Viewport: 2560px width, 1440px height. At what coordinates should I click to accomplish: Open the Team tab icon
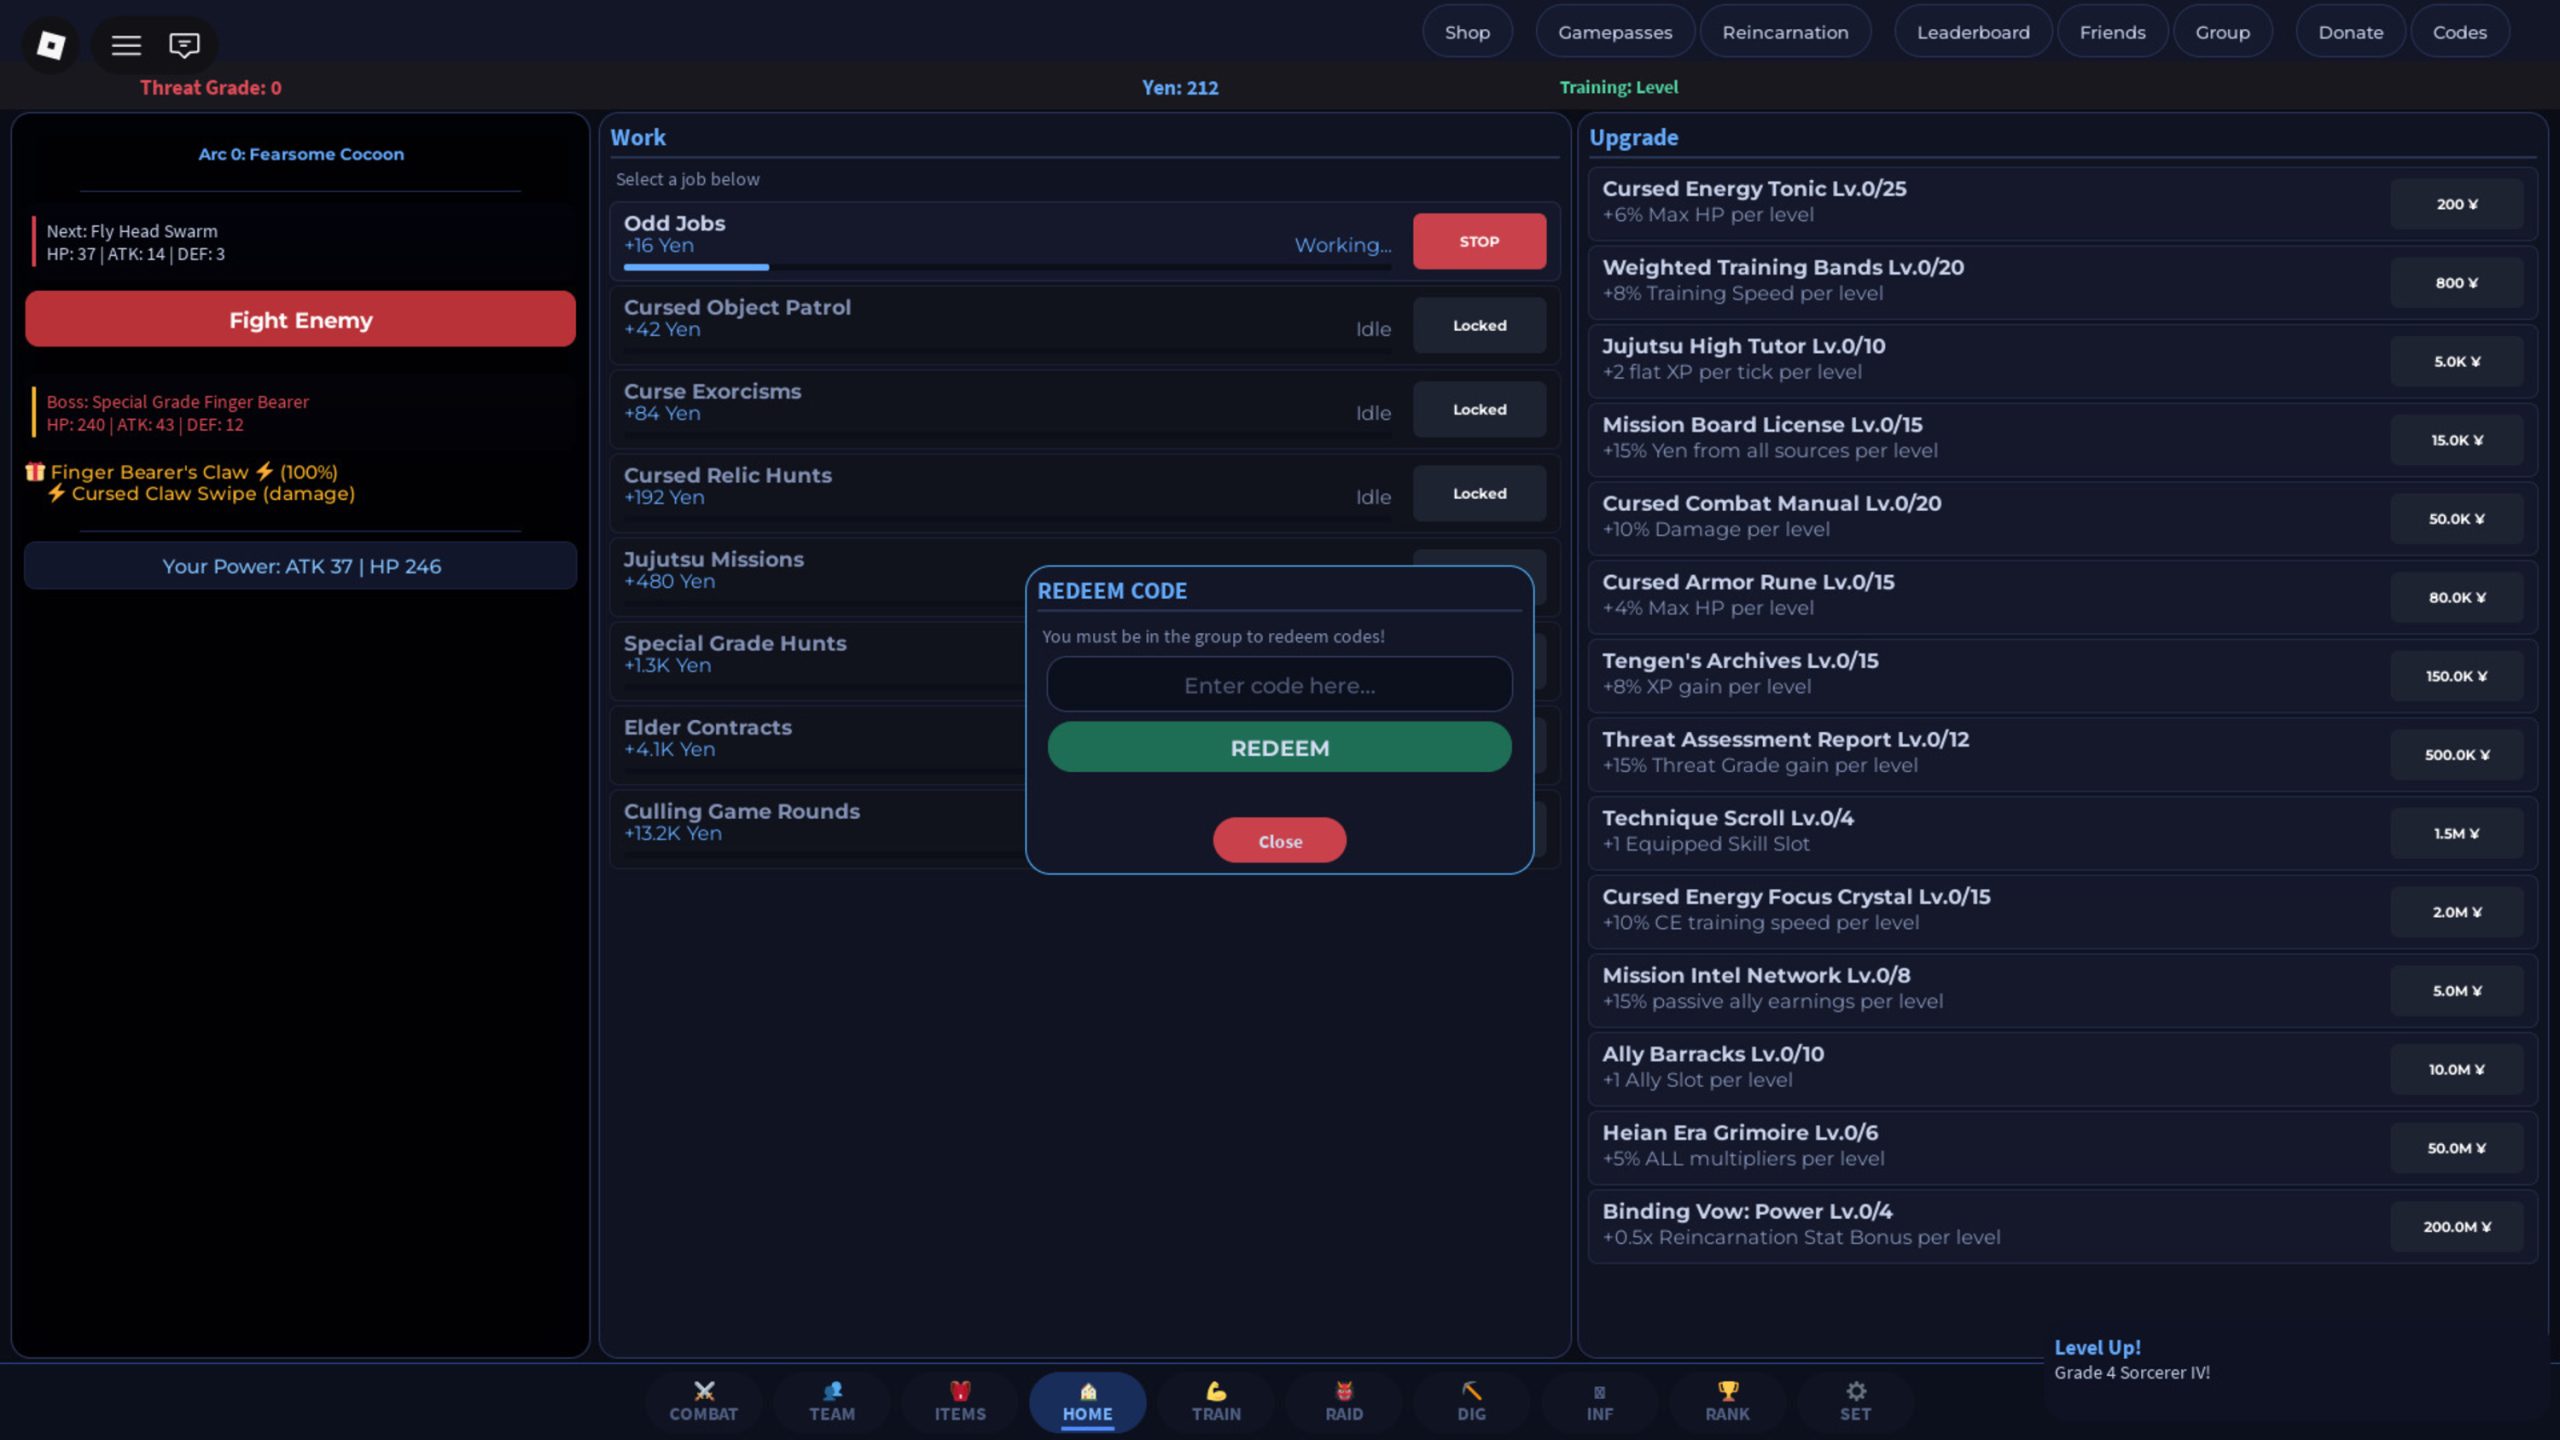[831, 1401]
